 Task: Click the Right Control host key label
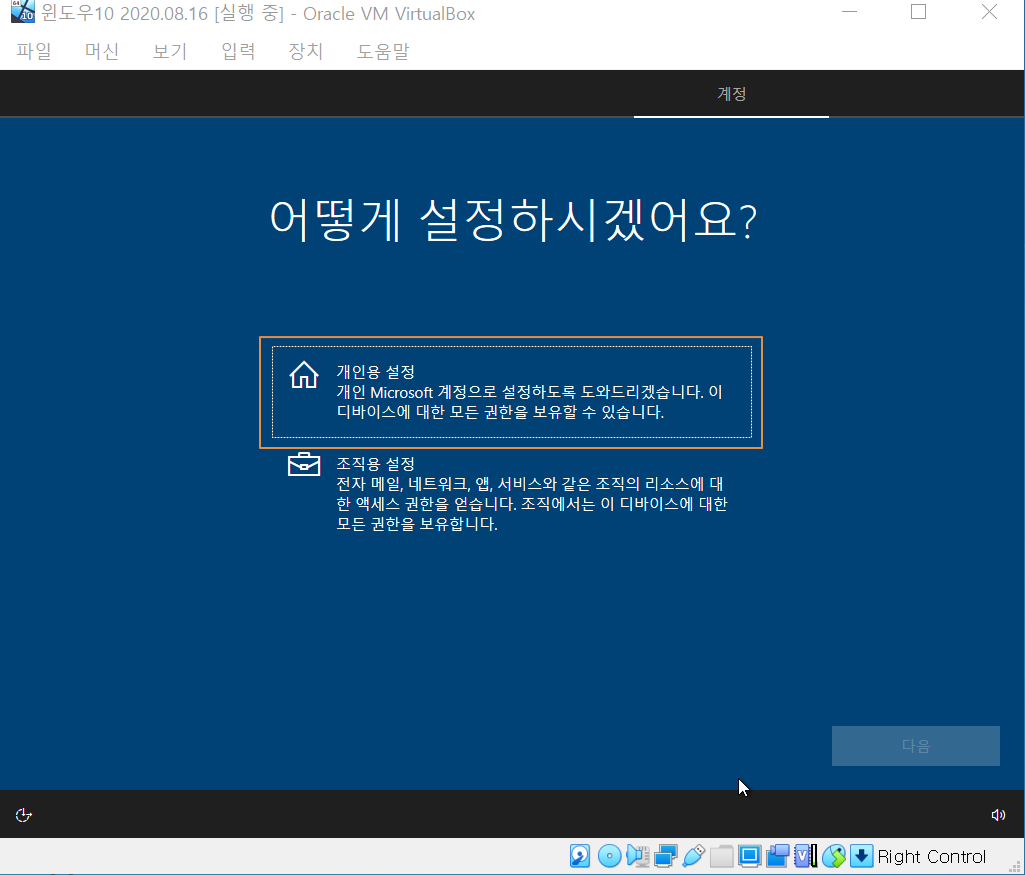(932, 856)
